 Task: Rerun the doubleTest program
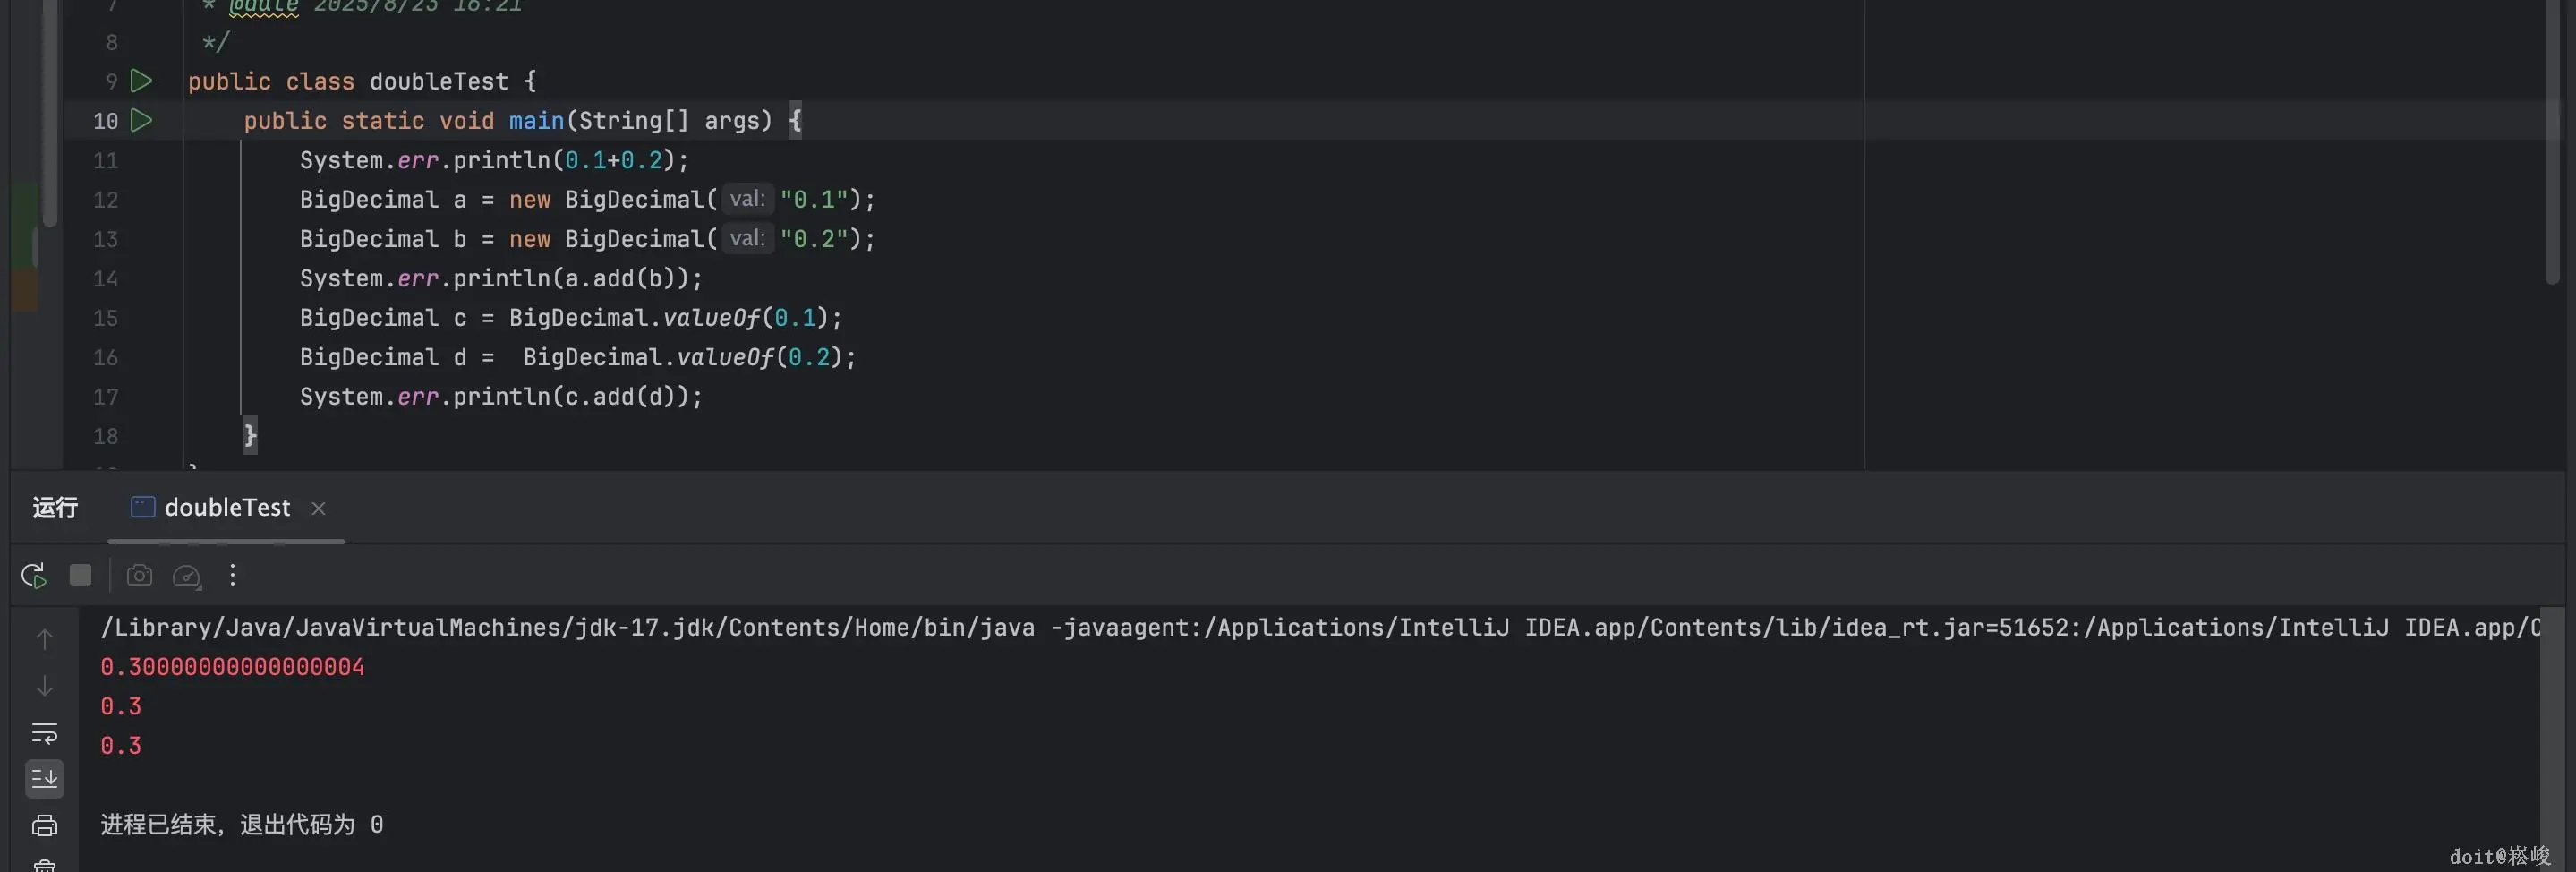(x=34, y=575)
